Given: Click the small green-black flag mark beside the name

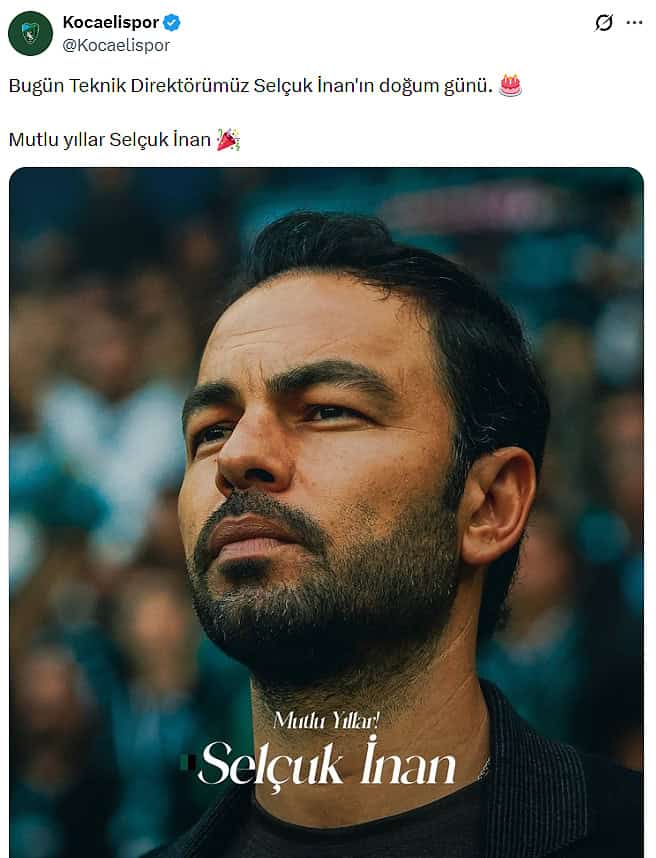Looking at the screenshot, I should 188,763.
